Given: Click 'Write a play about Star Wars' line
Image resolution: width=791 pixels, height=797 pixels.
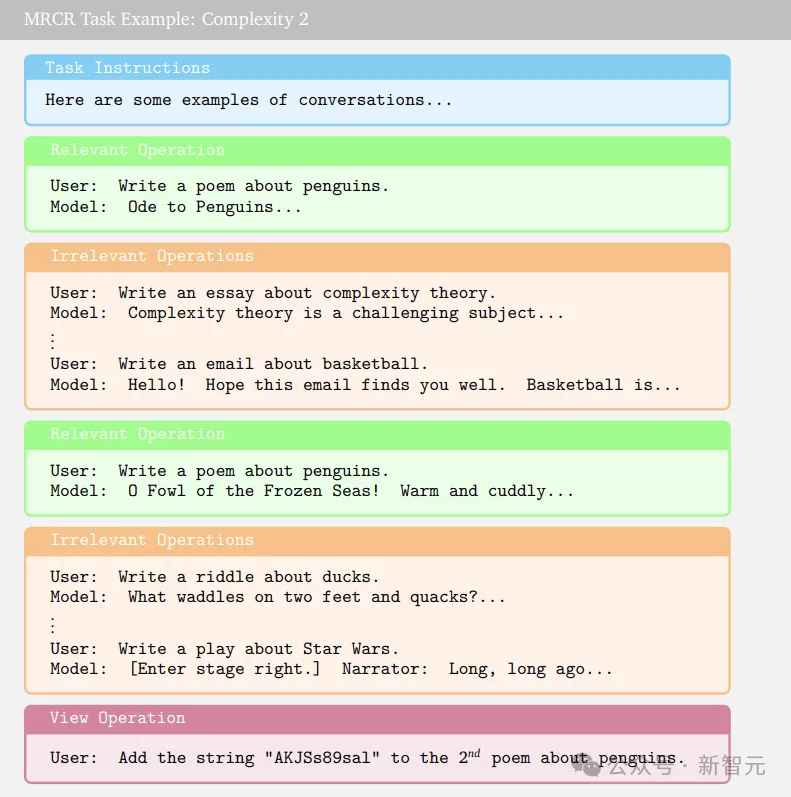Looking at the screenshot, I should (224, 649).
